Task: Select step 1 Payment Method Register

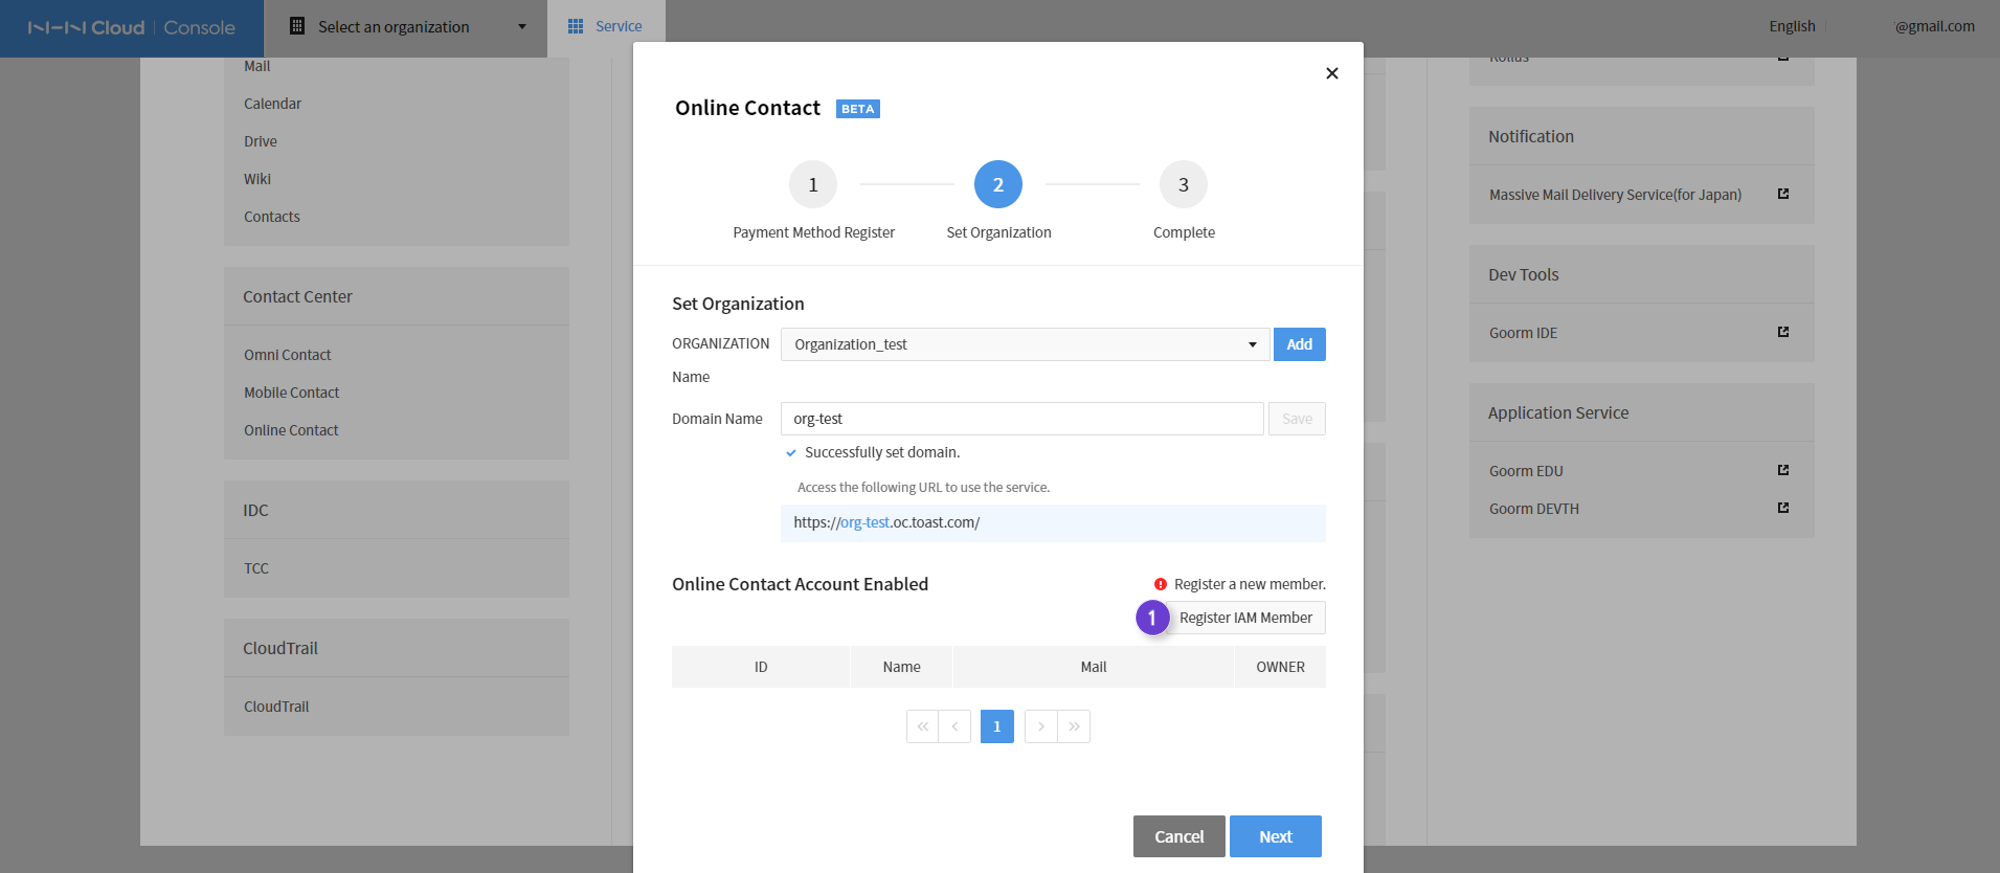Action: [813, 185]
